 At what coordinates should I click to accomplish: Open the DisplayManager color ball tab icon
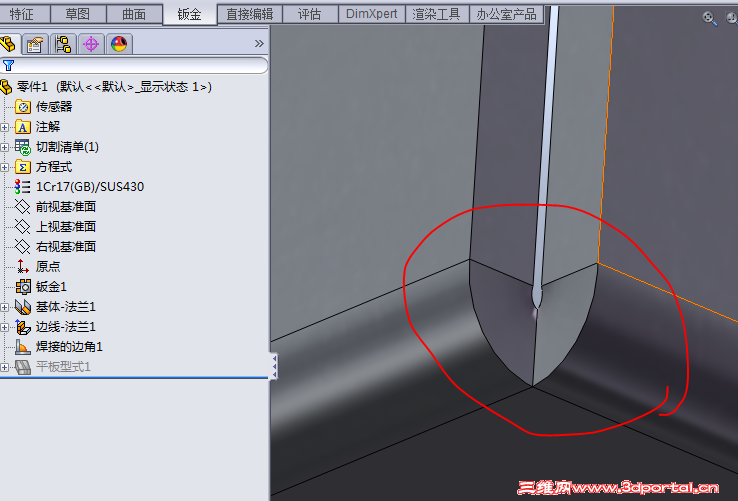tap(119, 44)
